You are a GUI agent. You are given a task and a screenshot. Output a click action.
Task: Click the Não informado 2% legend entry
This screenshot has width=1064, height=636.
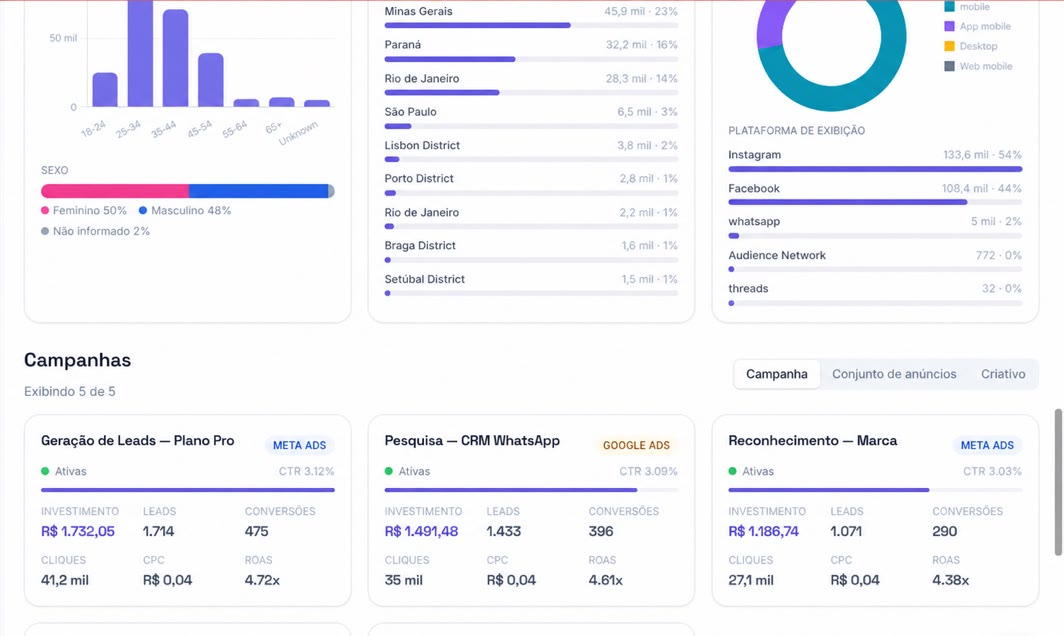tap(95, 231)
